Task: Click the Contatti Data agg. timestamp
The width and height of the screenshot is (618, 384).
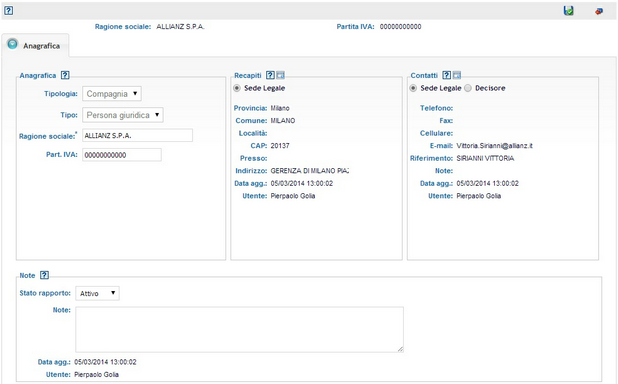Action: [x=488, y=183]
